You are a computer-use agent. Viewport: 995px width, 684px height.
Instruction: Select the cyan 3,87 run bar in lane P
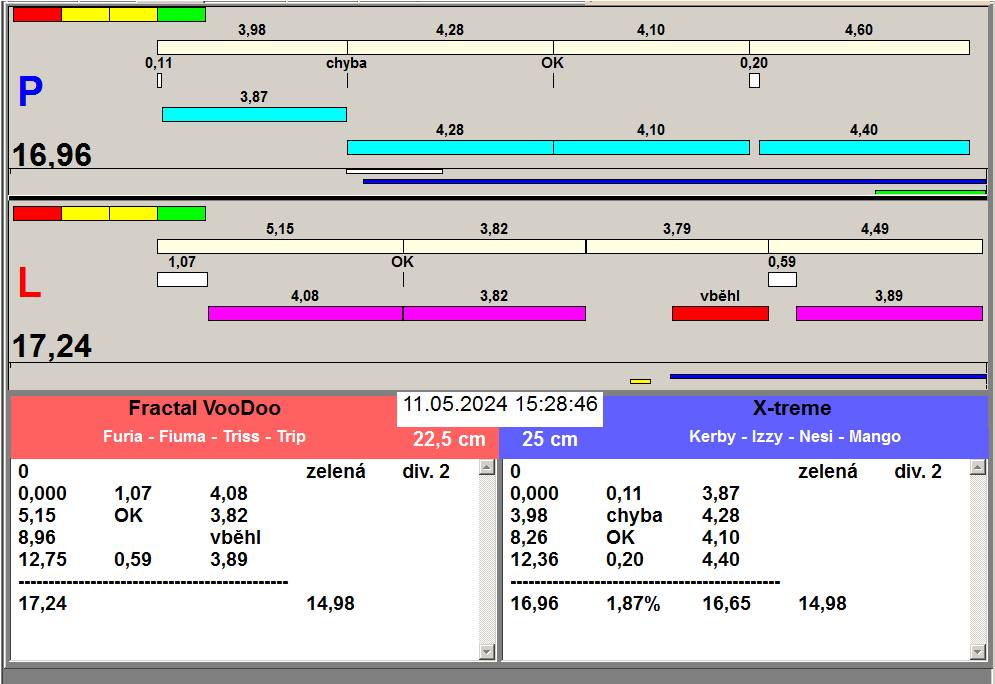pos(254,114)
